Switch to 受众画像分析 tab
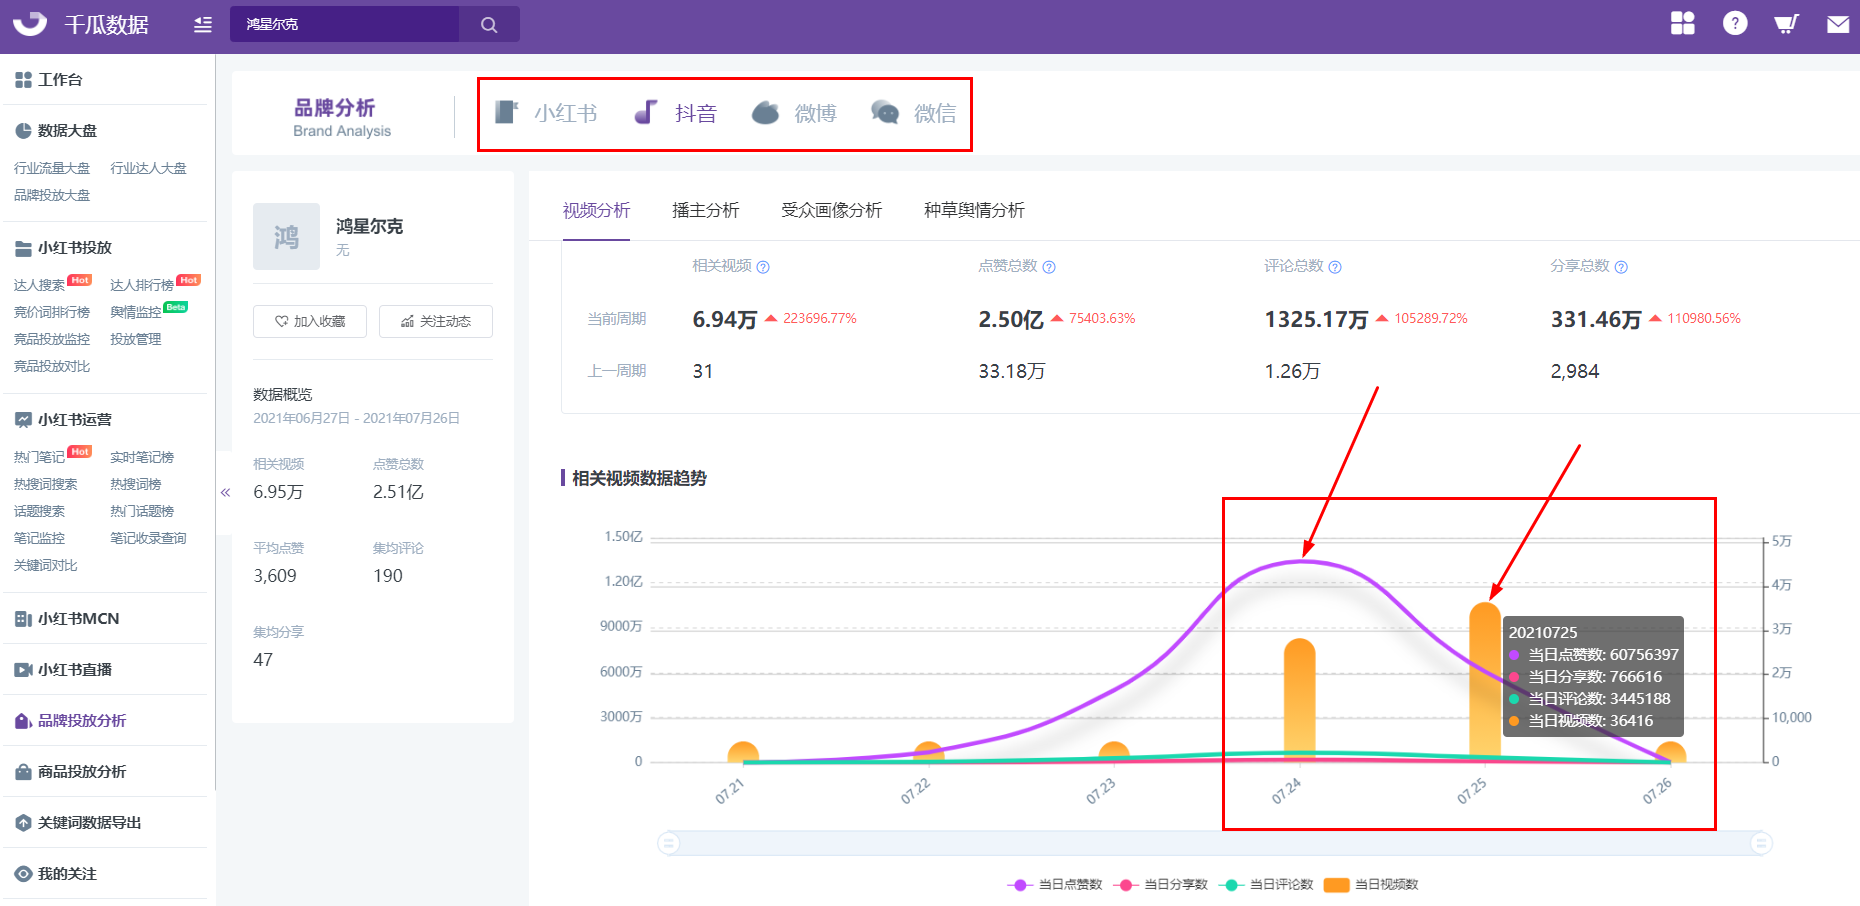Viewport: 1860px width, 906px height. 831,210
